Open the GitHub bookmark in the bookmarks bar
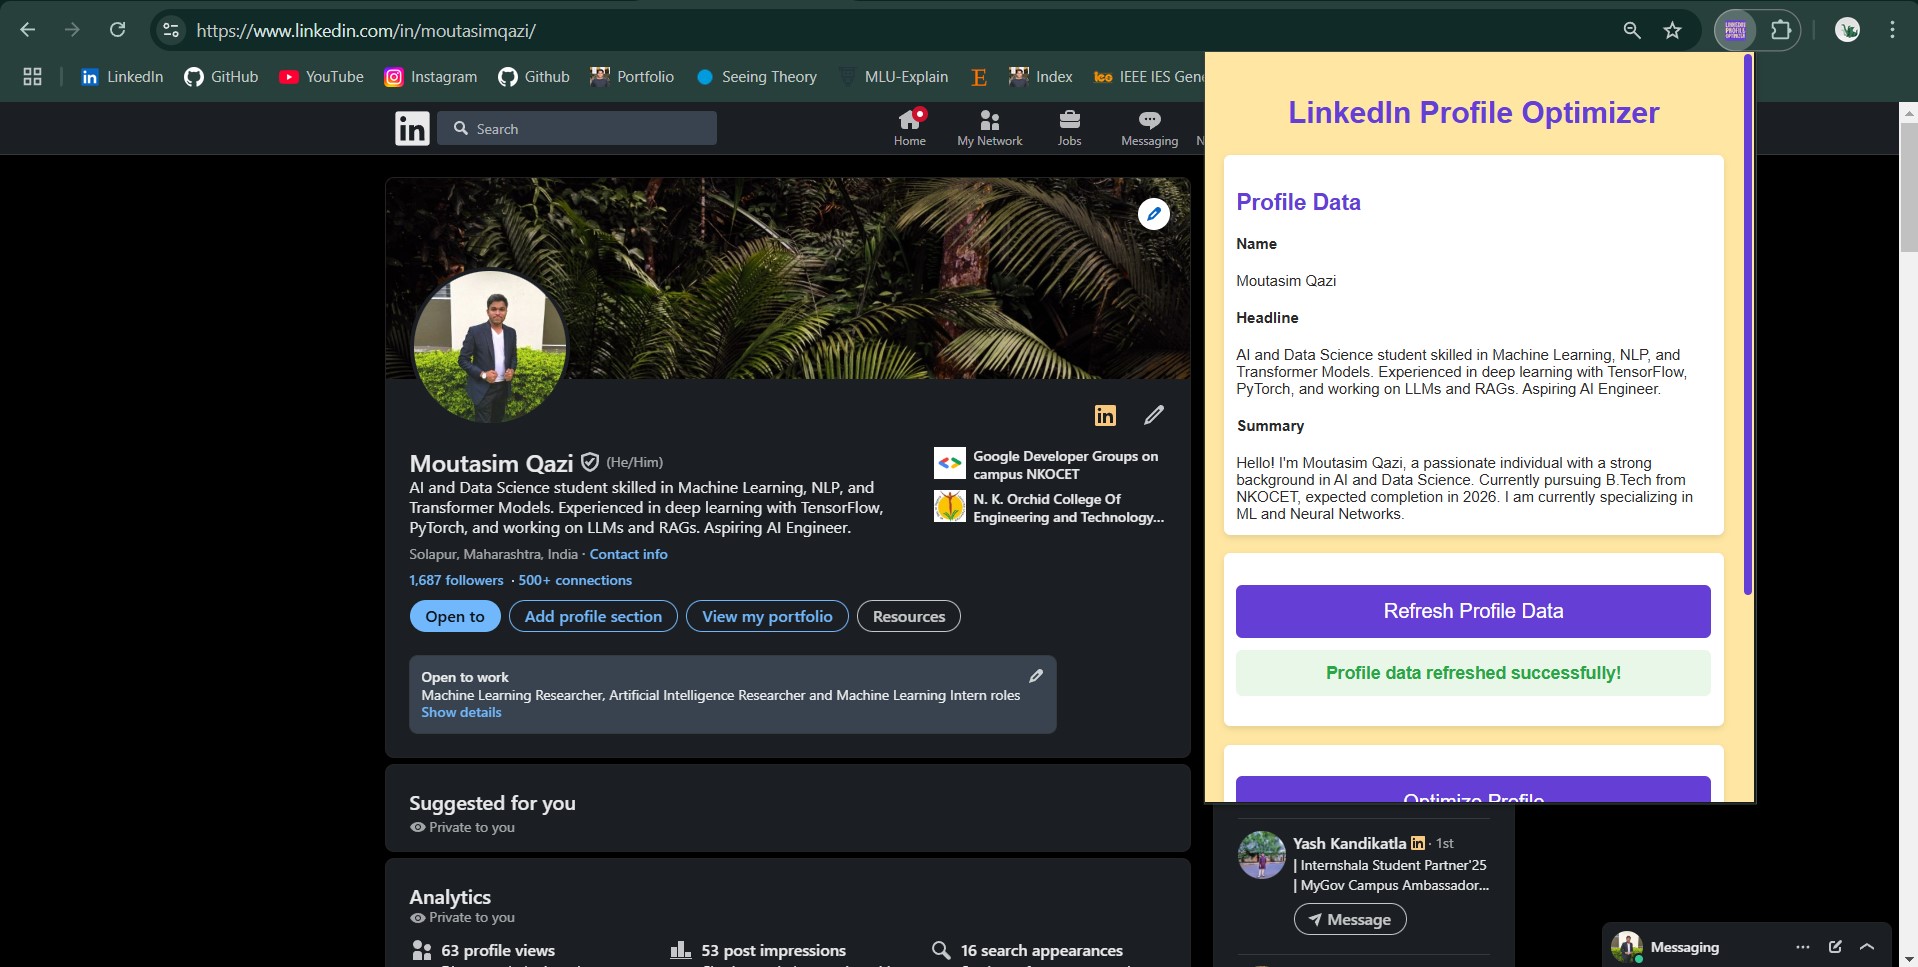This screenshot has height=967, width=1918. tap(222, 77)
